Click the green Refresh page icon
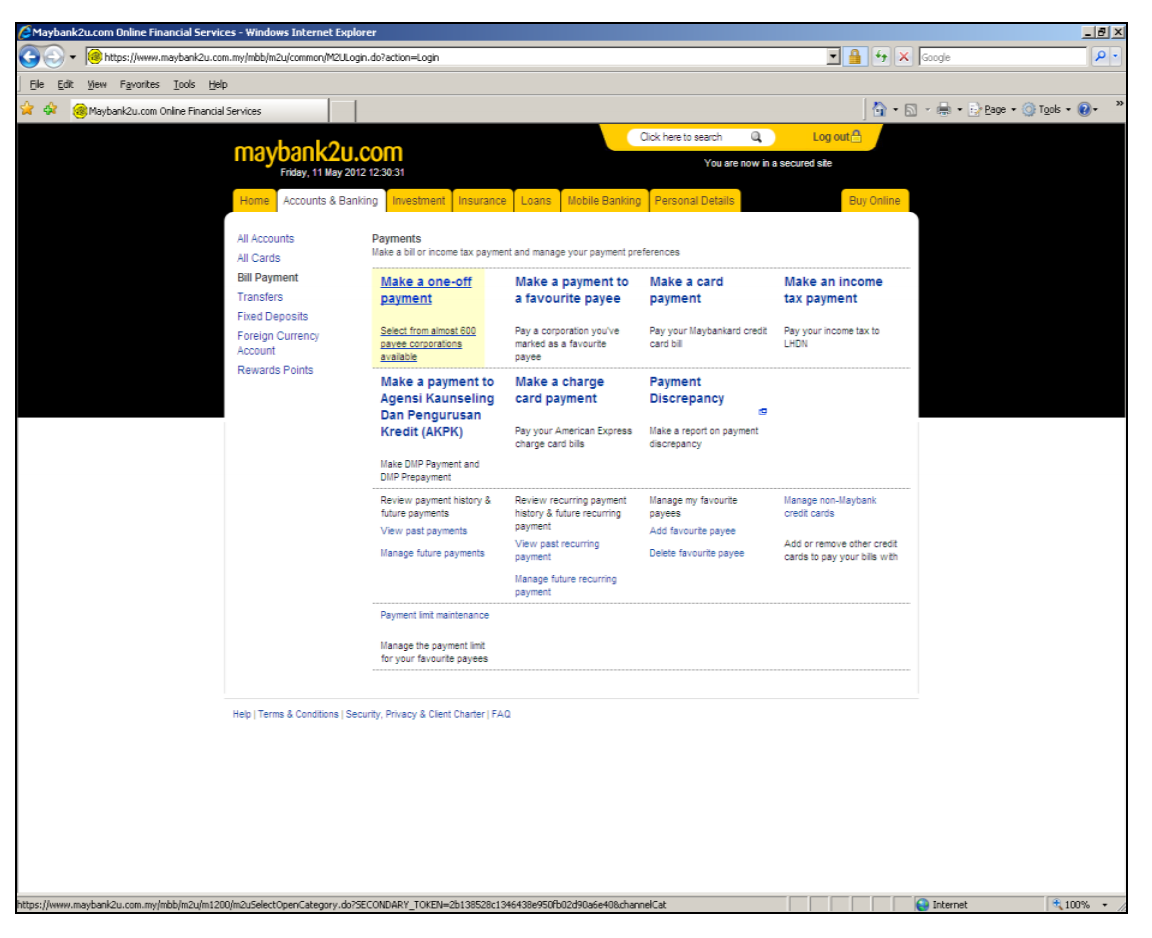 click(881, 57)
